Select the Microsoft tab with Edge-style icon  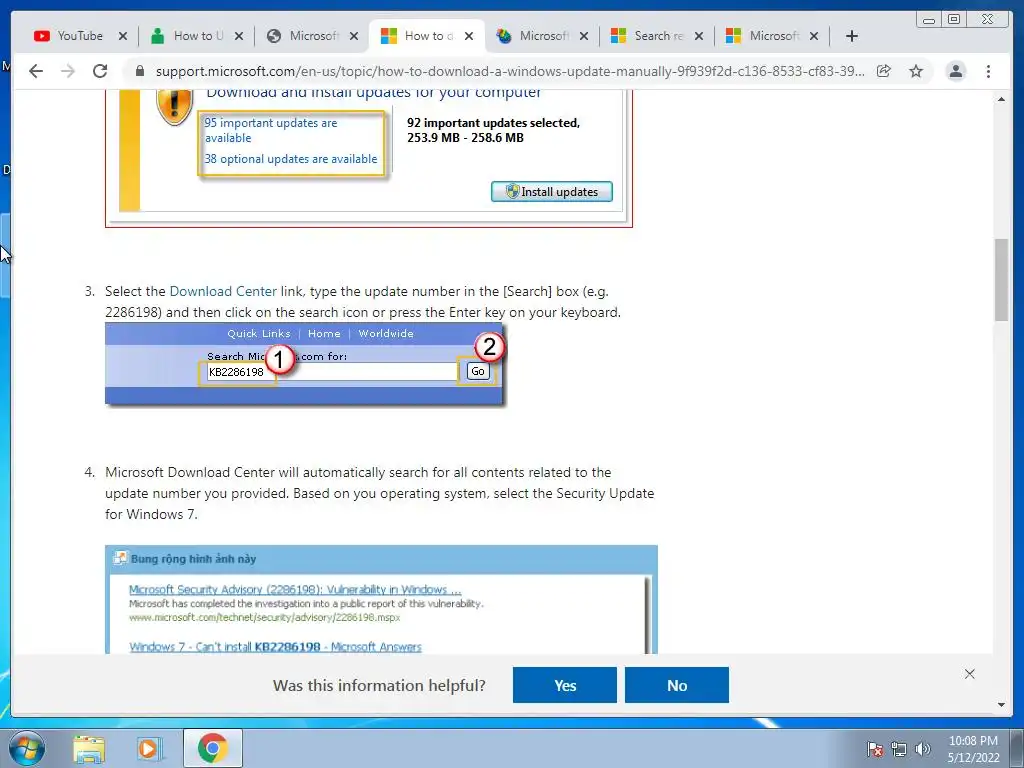(533, 36)
